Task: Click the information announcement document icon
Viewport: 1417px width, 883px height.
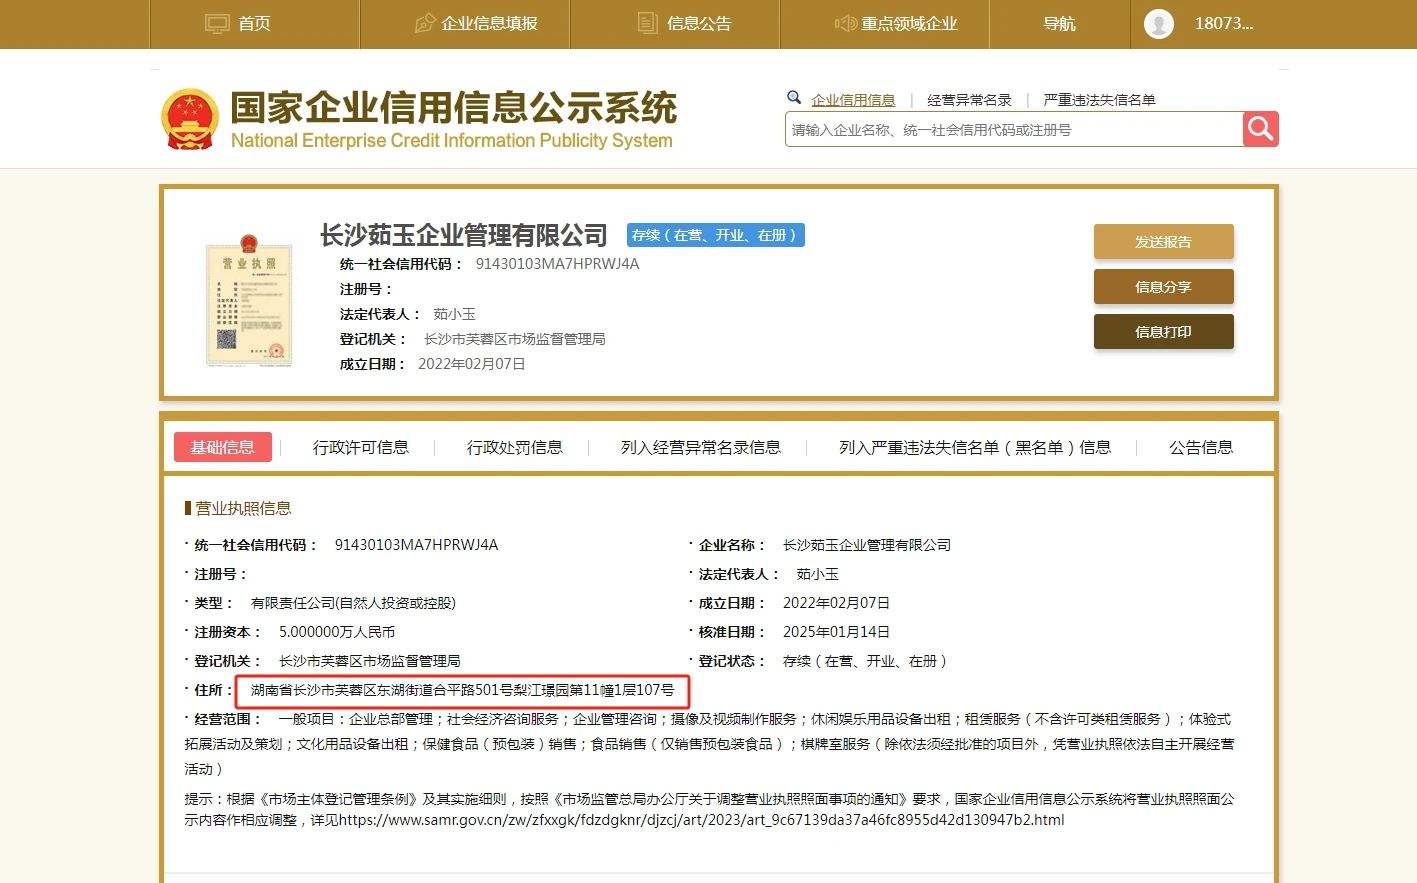Action: [x=648, y=23]
